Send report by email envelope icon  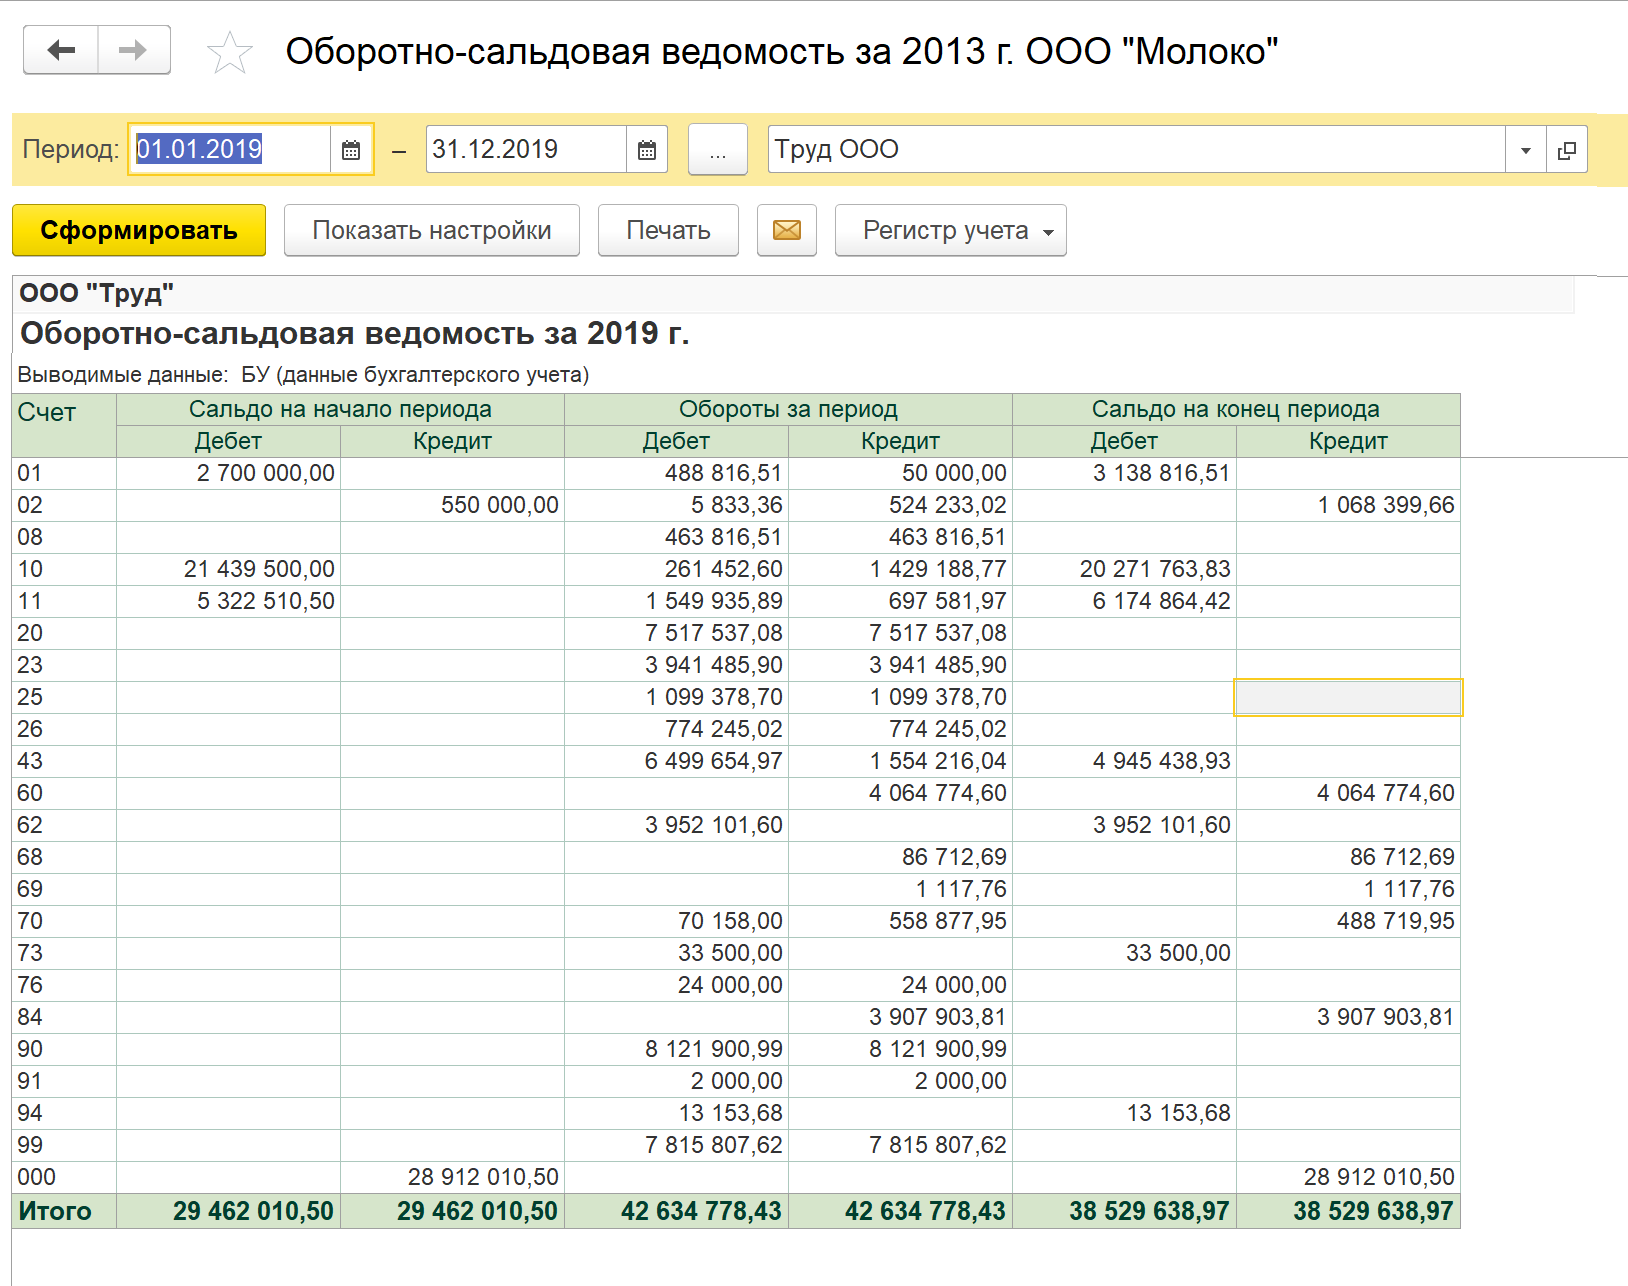tap(787, 230)
